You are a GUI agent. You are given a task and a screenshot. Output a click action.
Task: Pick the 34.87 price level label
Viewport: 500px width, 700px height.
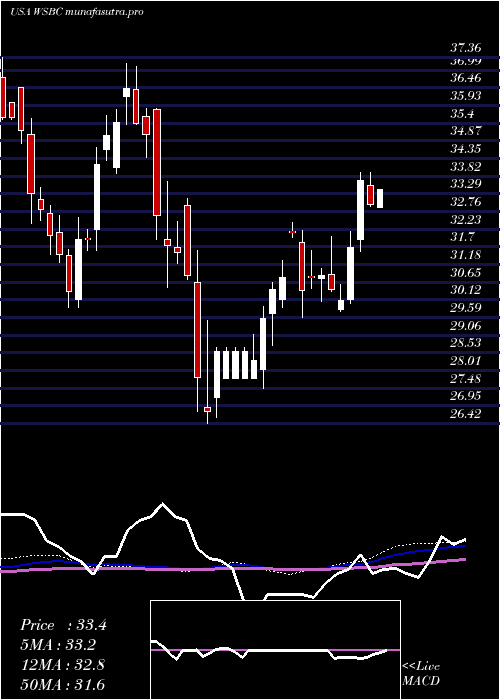[466, 131]
